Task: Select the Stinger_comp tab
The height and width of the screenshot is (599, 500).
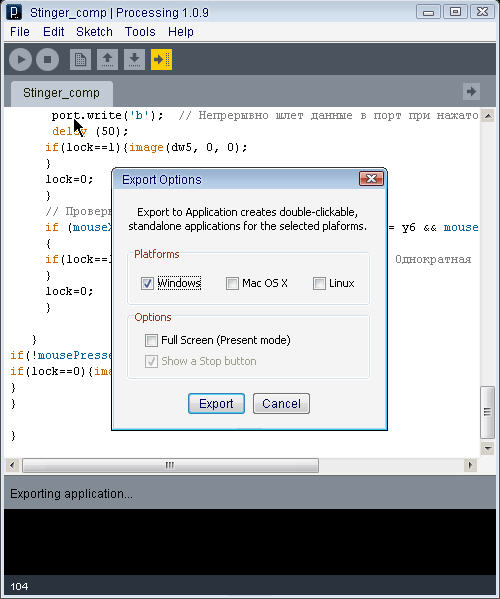Action: [61, 93]
